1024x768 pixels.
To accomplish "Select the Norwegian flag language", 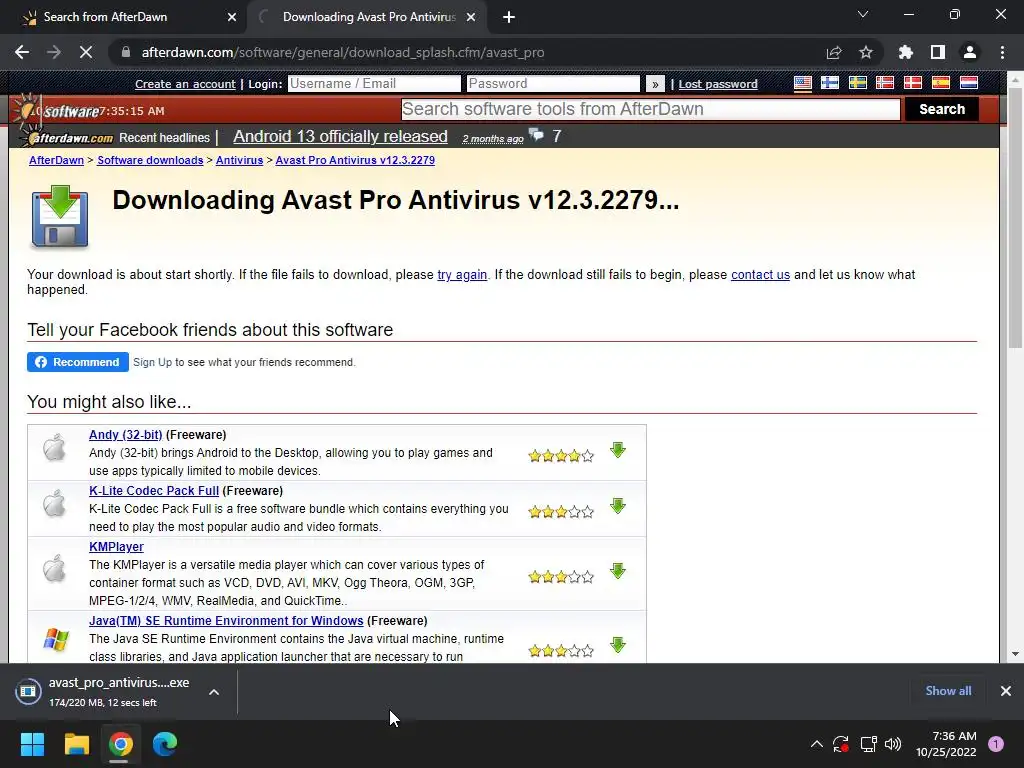I will 885,83.
